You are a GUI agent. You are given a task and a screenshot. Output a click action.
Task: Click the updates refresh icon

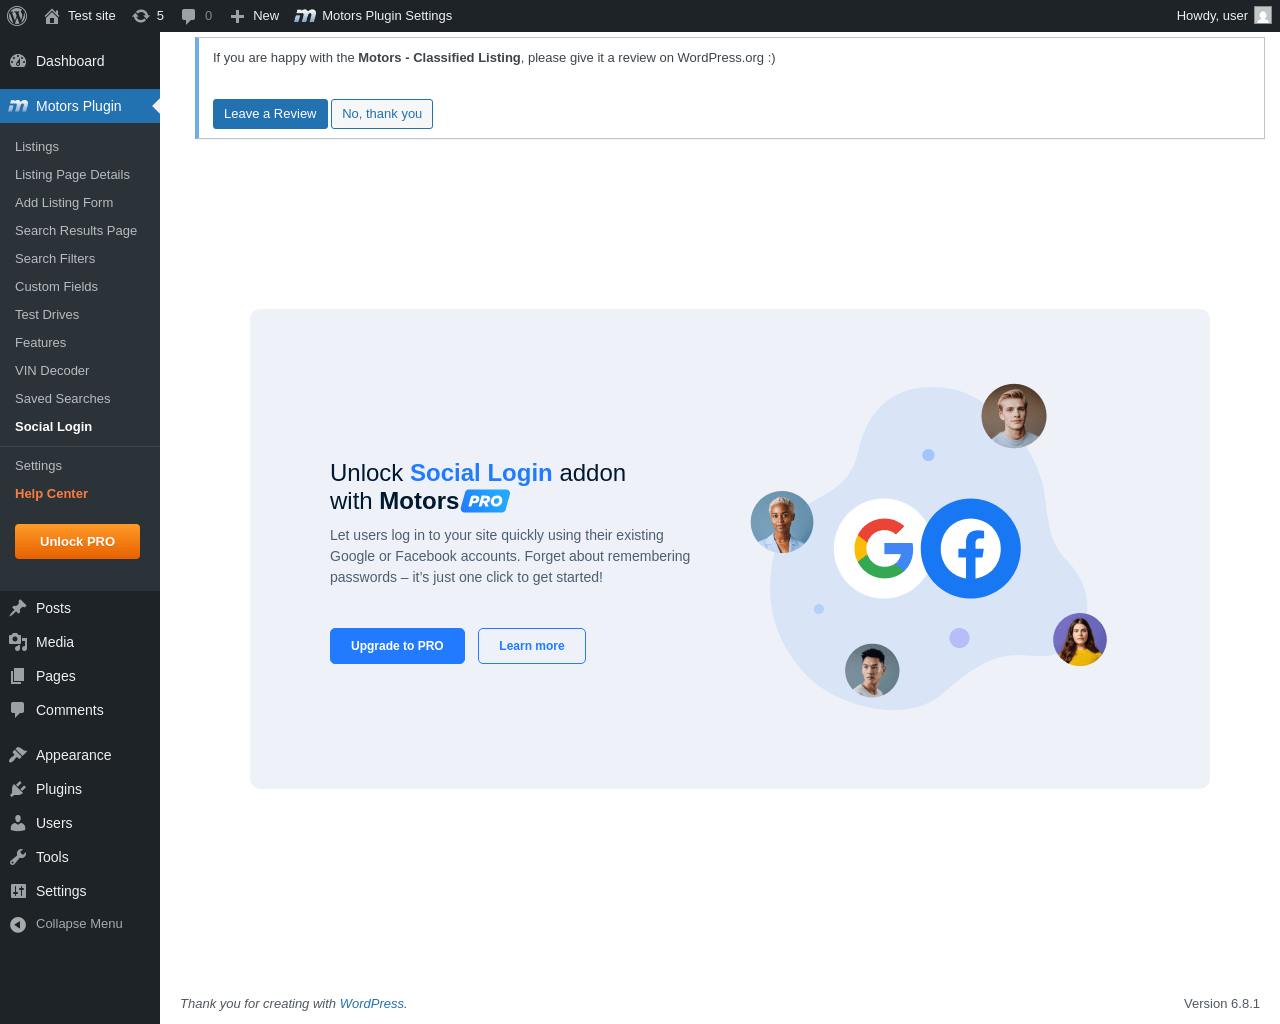pyautogui.click(x=141, y=16)
